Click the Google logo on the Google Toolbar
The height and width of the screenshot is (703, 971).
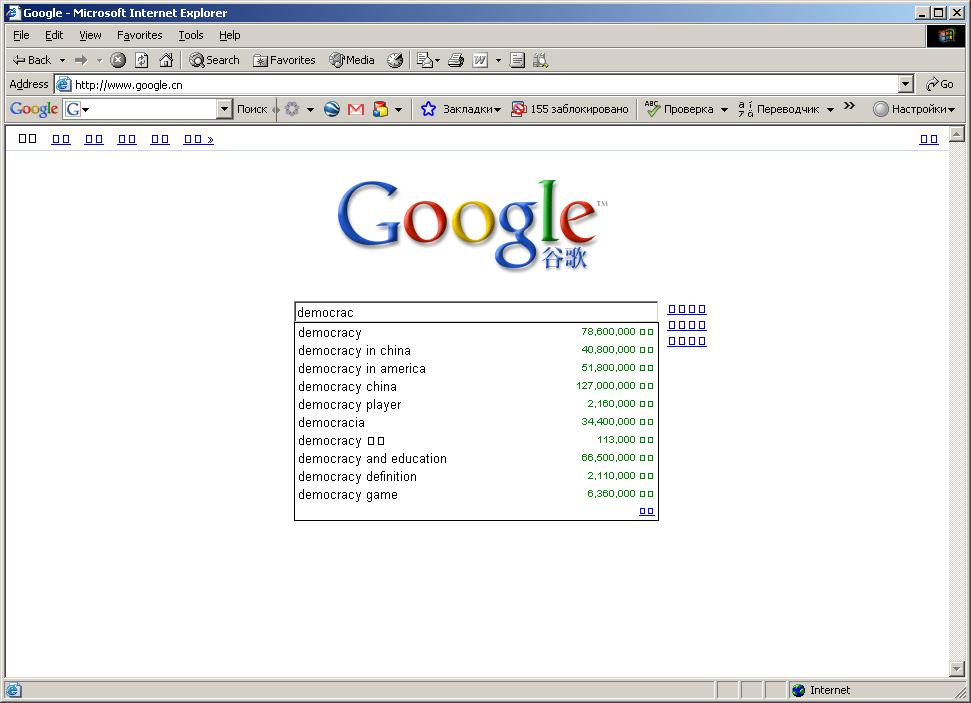point(33,109)
